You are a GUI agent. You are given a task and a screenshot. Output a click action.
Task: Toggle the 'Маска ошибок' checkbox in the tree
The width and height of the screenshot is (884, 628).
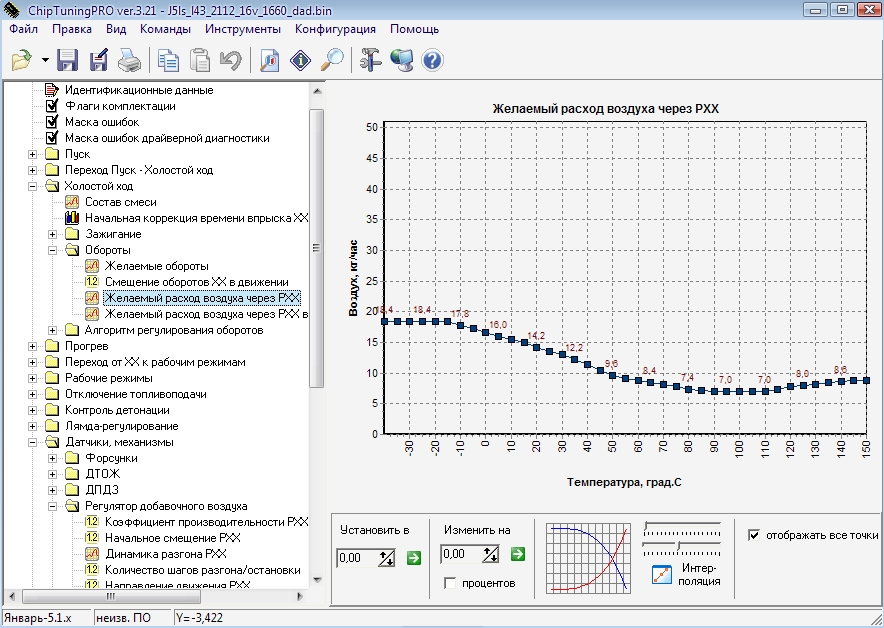tap(53, 122)
